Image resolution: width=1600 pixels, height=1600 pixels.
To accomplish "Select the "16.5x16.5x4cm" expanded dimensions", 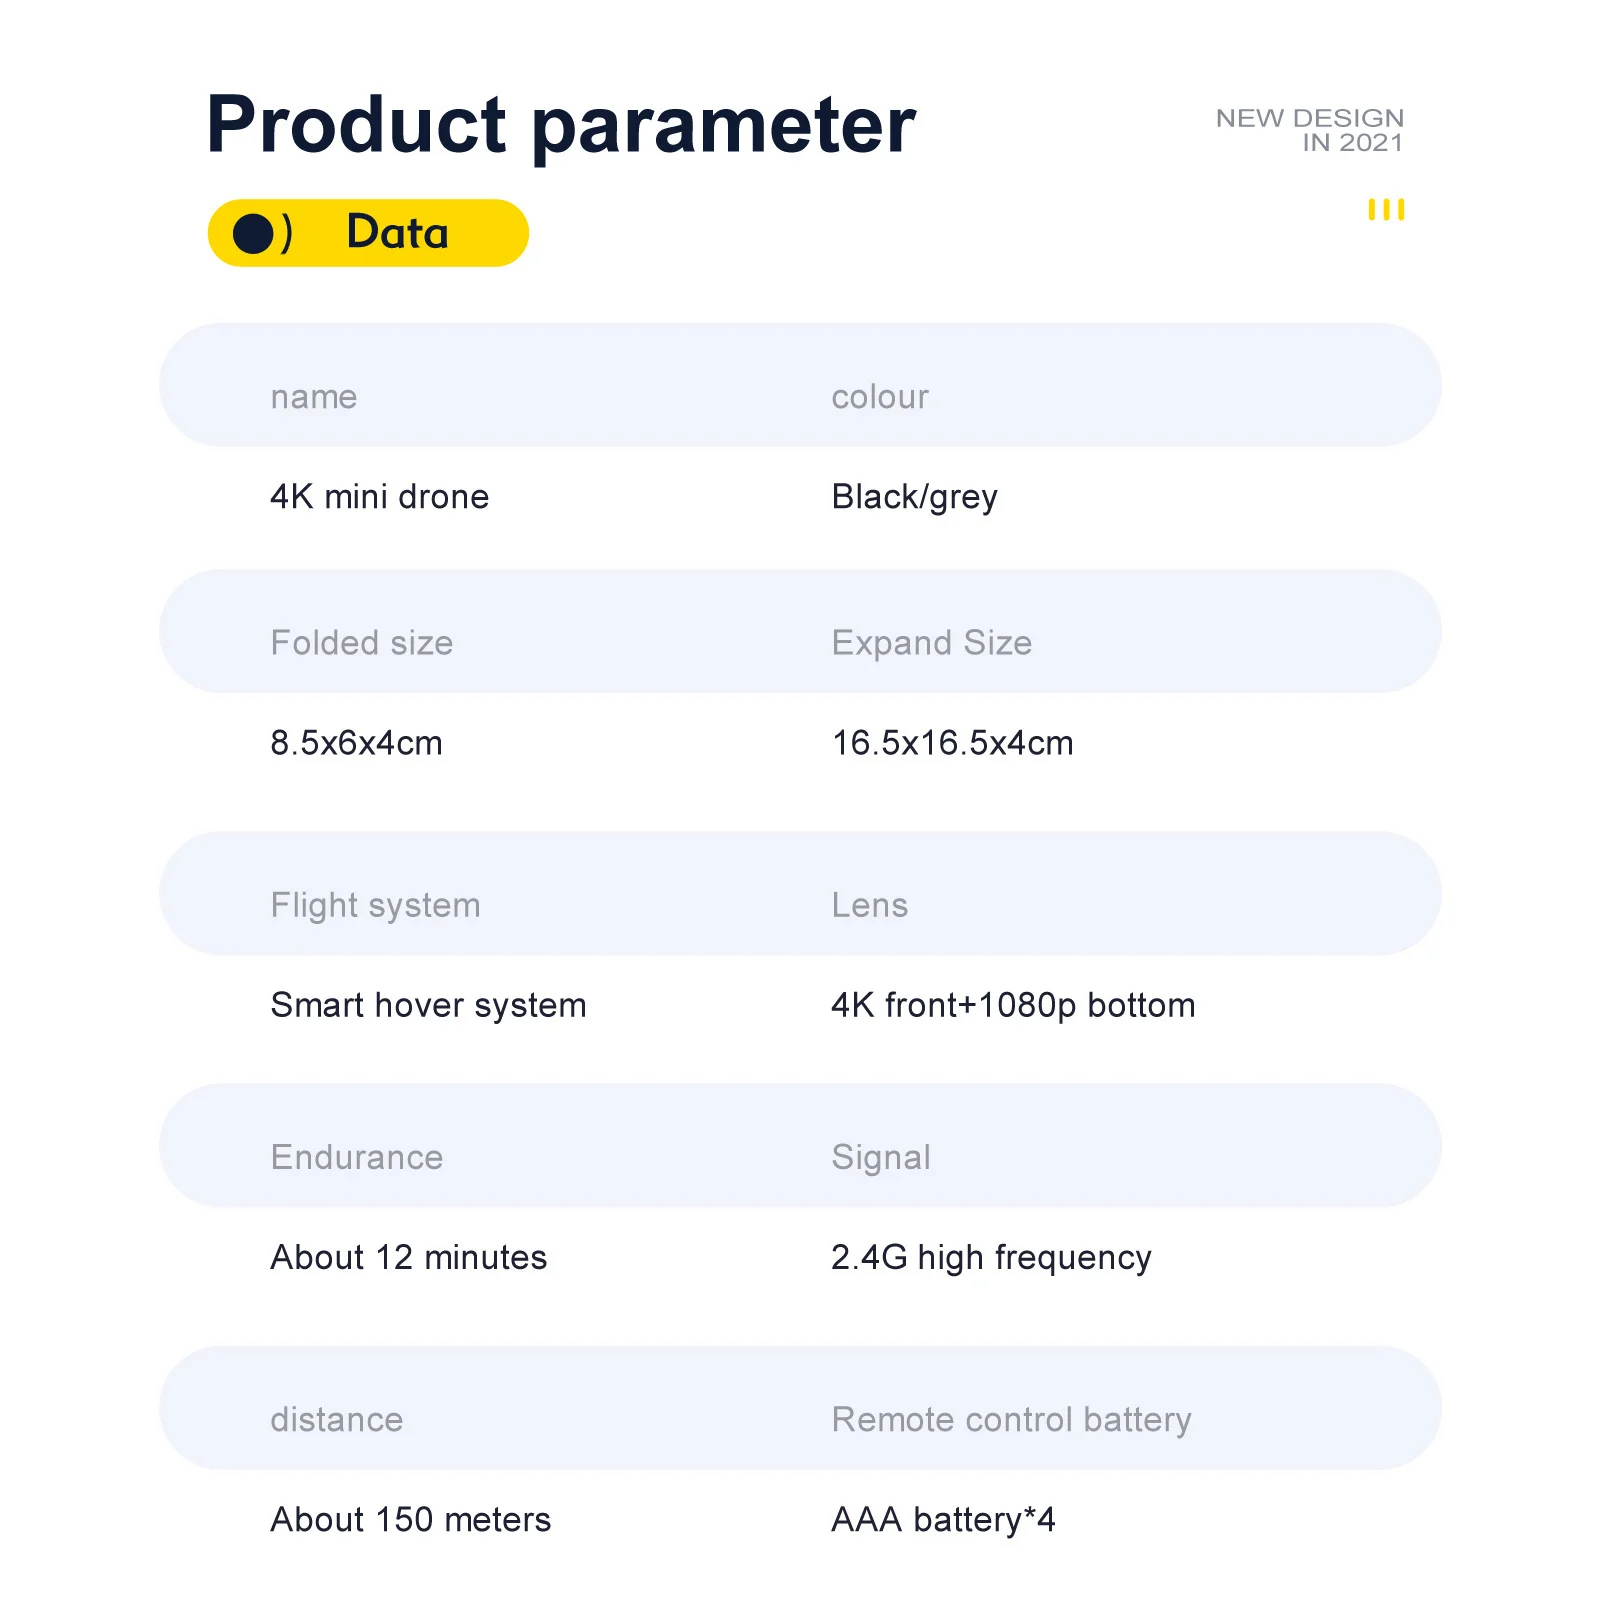I will click(952, 743).
